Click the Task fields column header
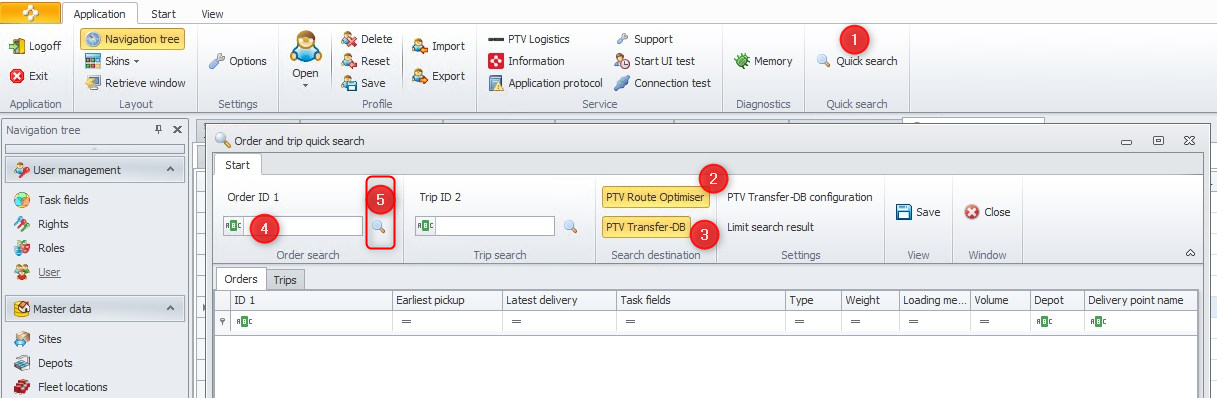This screenshot has height=398, width=1217. click(x=701, y=300)
